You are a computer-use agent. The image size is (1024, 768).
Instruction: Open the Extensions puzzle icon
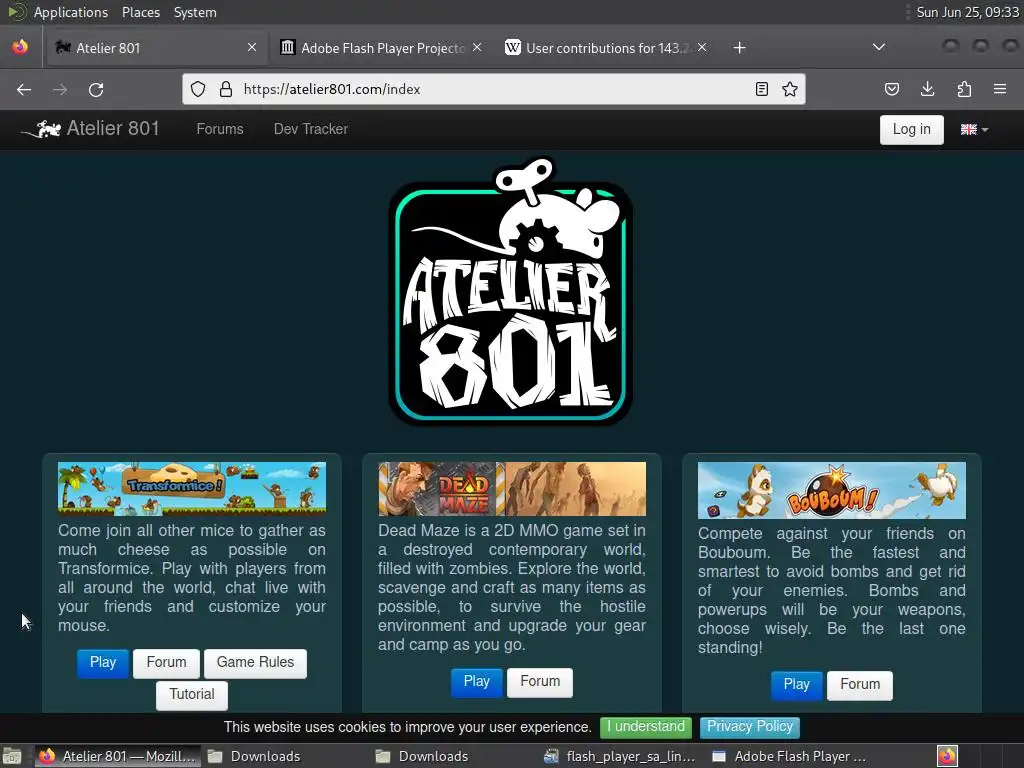pyautogui.click(x=964, y=89)
